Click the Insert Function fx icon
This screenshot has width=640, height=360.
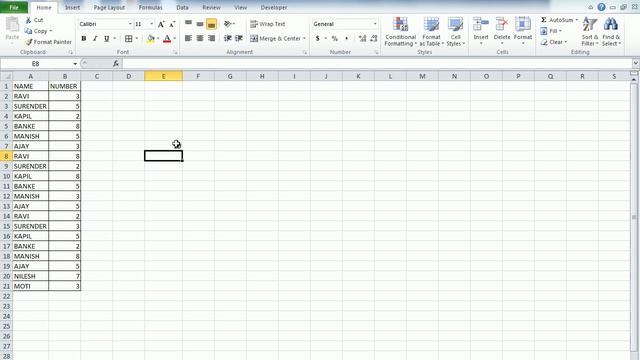116,64
